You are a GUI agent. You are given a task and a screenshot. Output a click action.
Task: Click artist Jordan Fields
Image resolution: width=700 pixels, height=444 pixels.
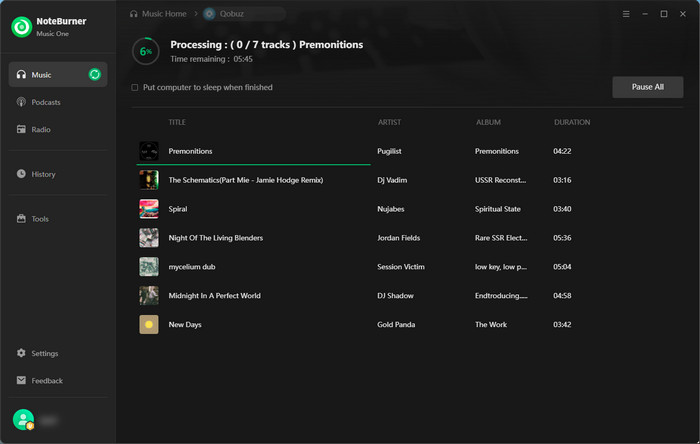pyautogui.click(x=399, y=238)
